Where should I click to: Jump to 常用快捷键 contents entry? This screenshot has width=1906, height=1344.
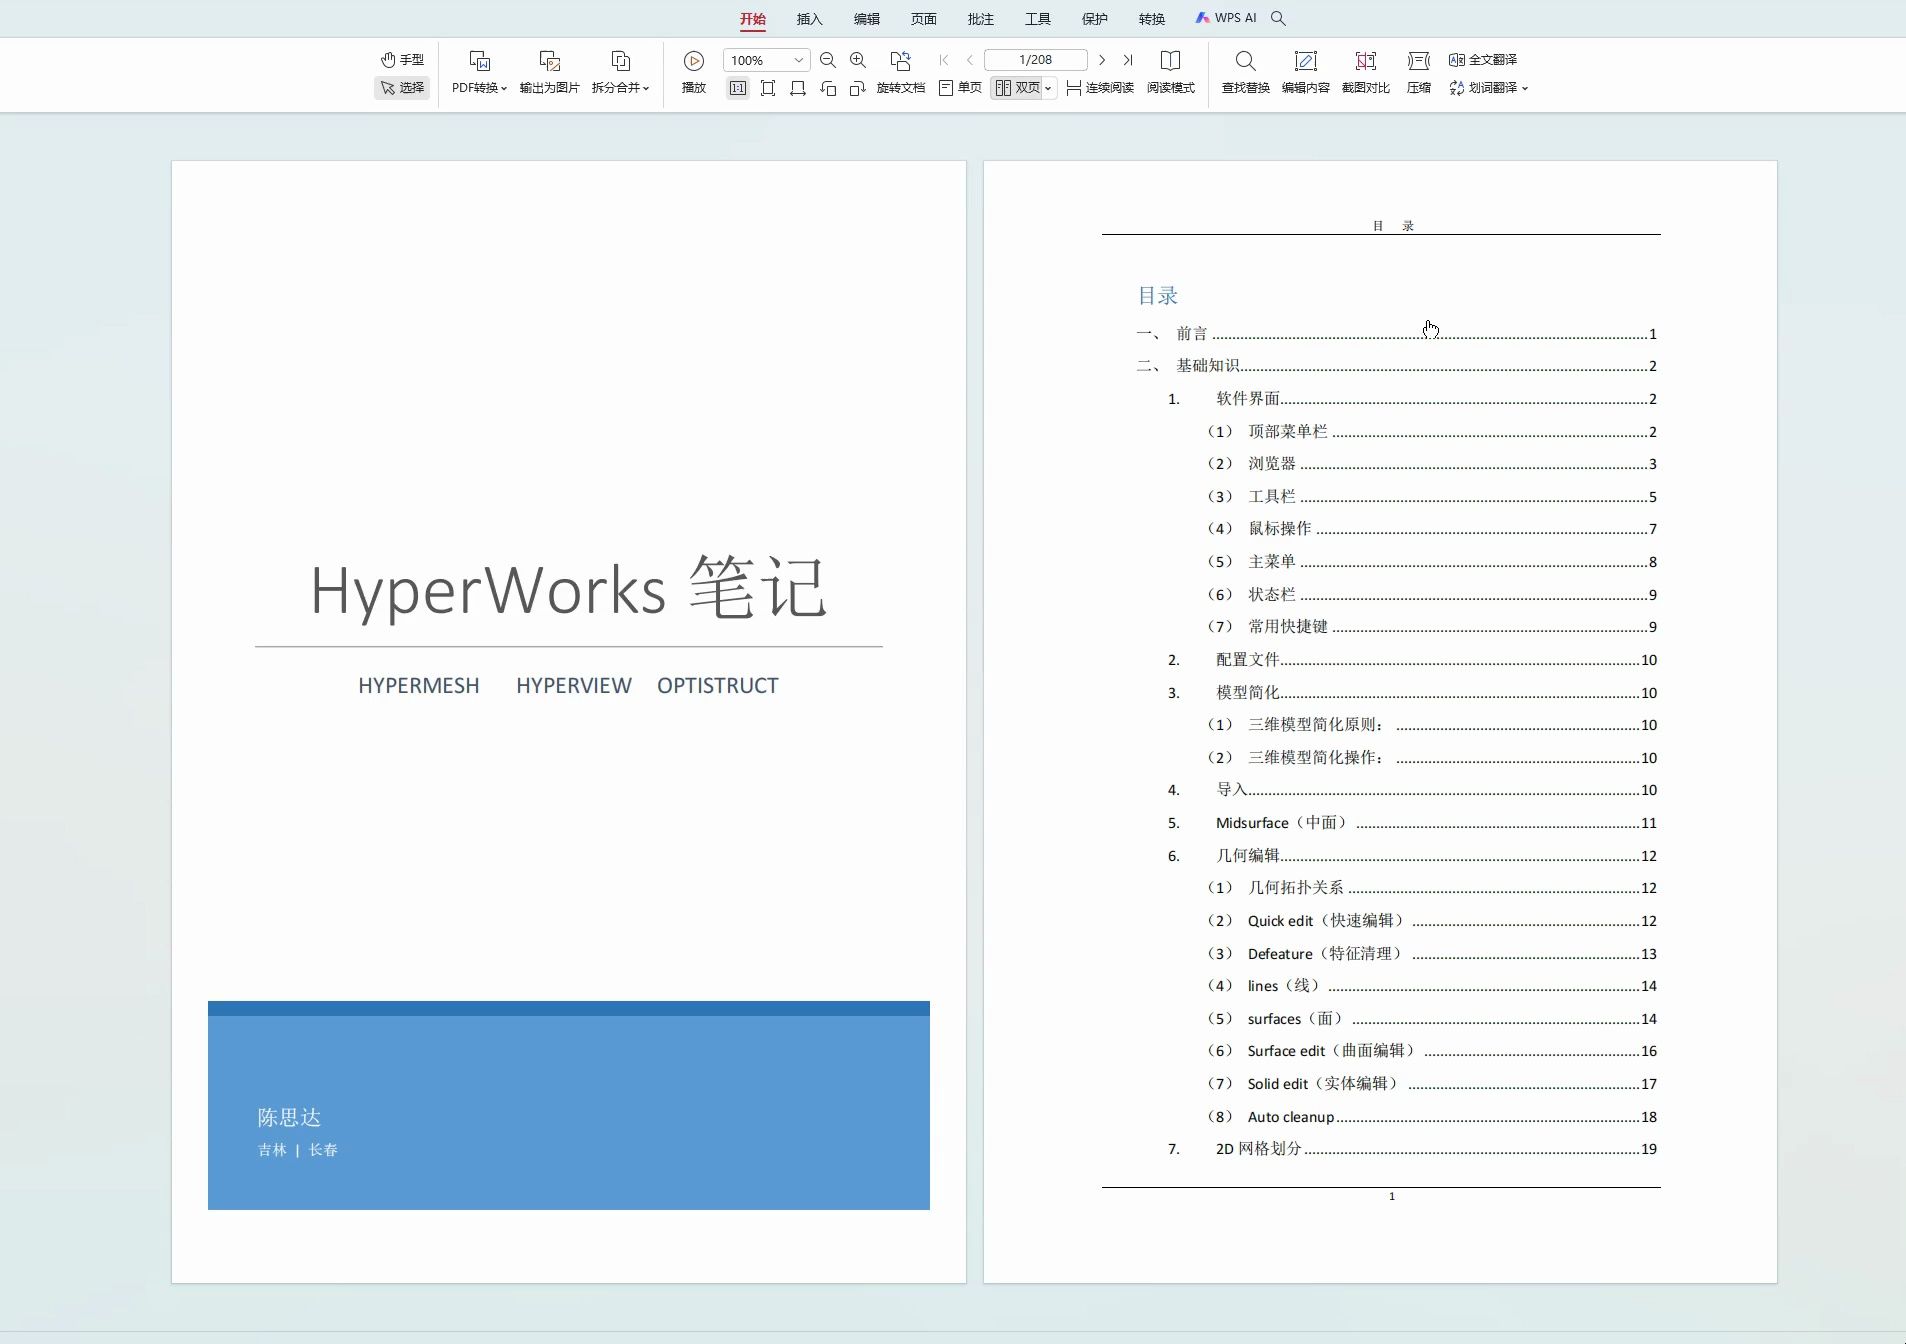tap(1432, 627)
